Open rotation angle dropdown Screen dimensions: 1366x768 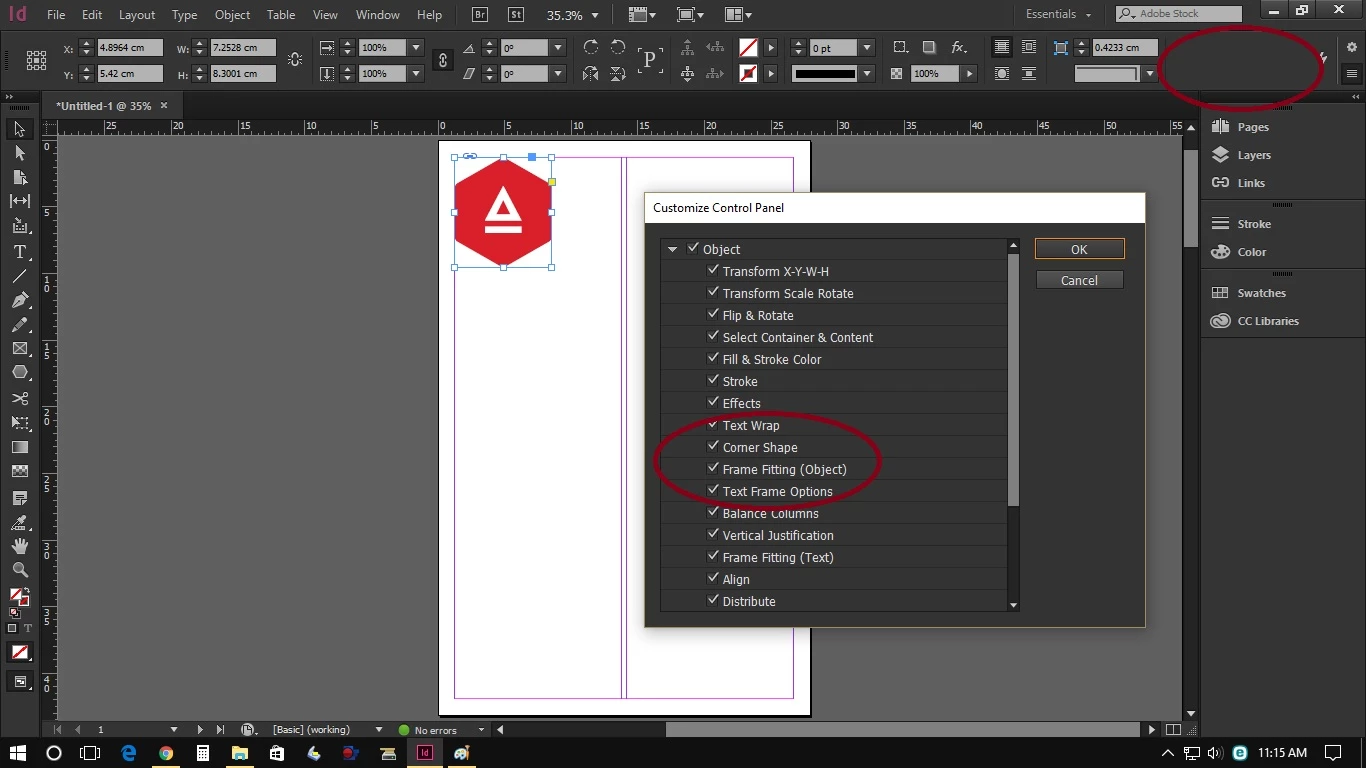[558, 47]
